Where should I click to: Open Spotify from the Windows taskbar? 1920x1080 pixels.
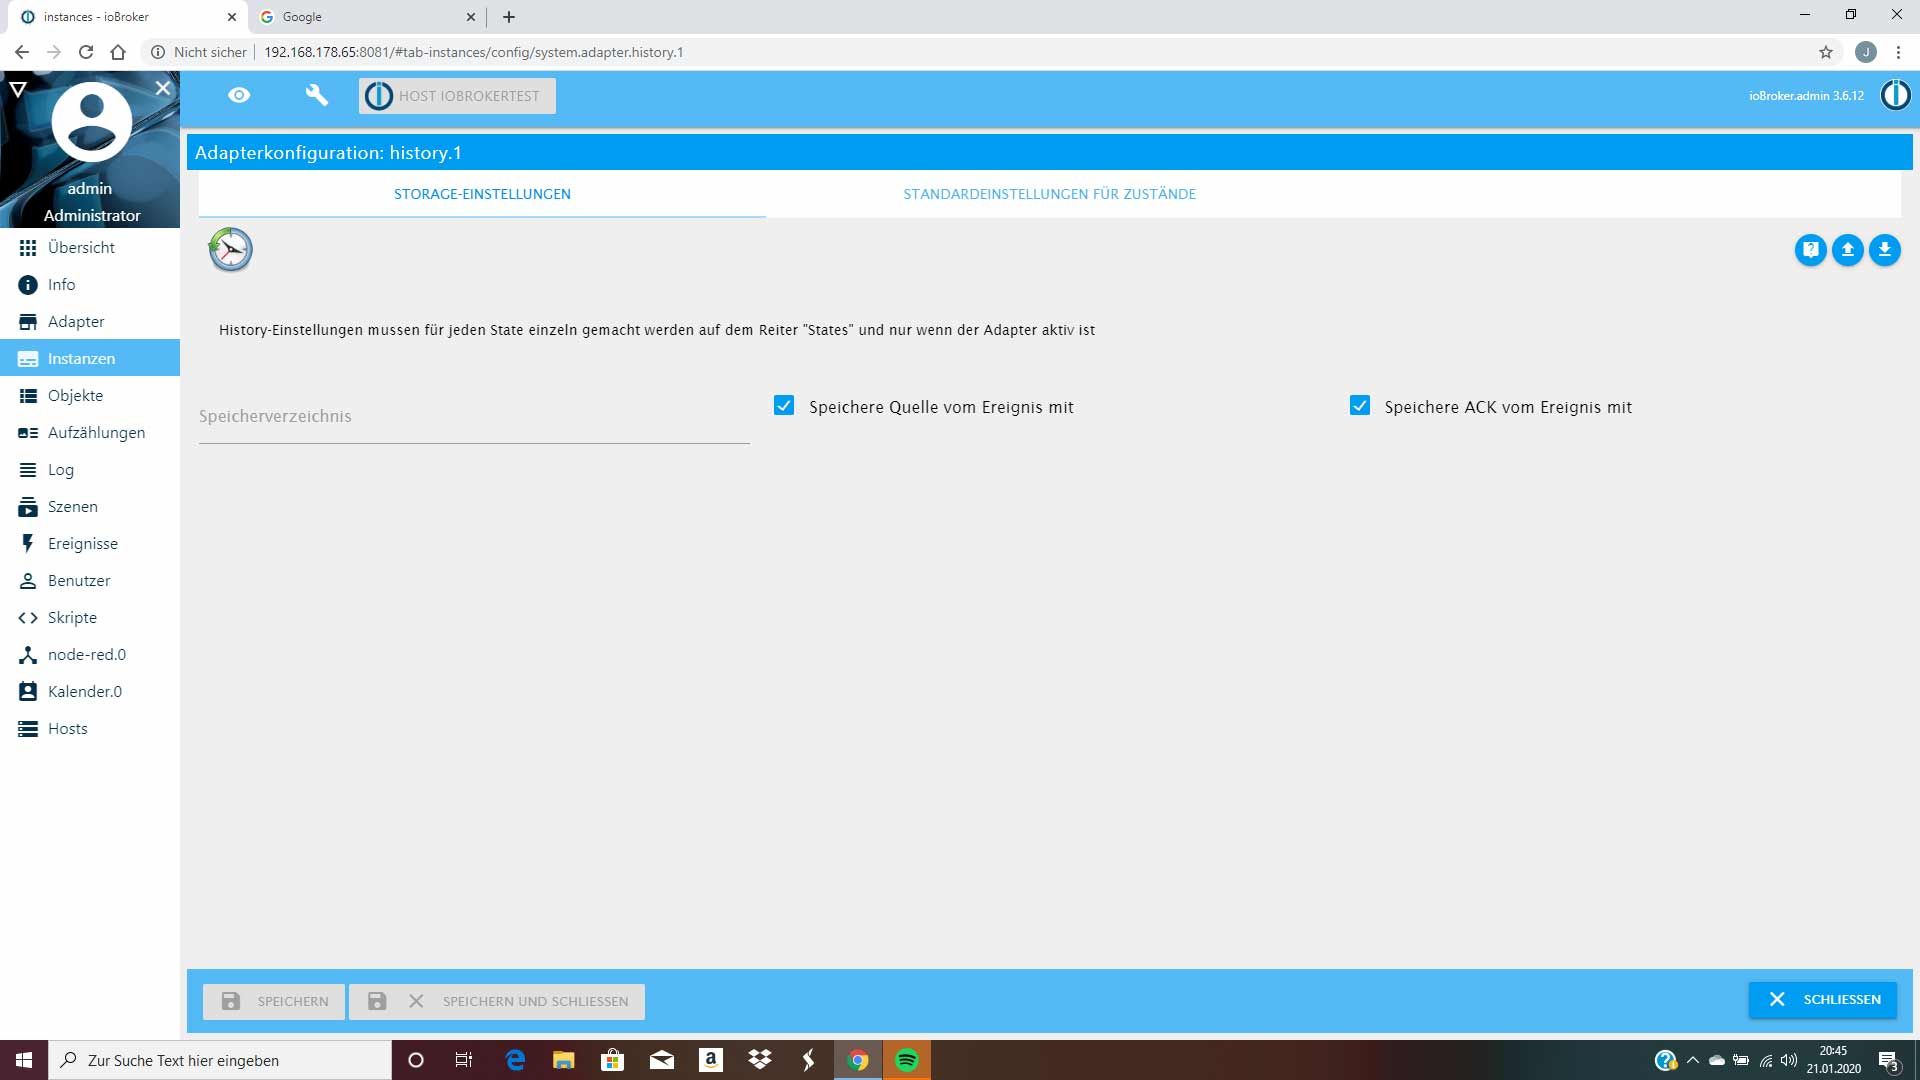click(x=907, y=1060)
